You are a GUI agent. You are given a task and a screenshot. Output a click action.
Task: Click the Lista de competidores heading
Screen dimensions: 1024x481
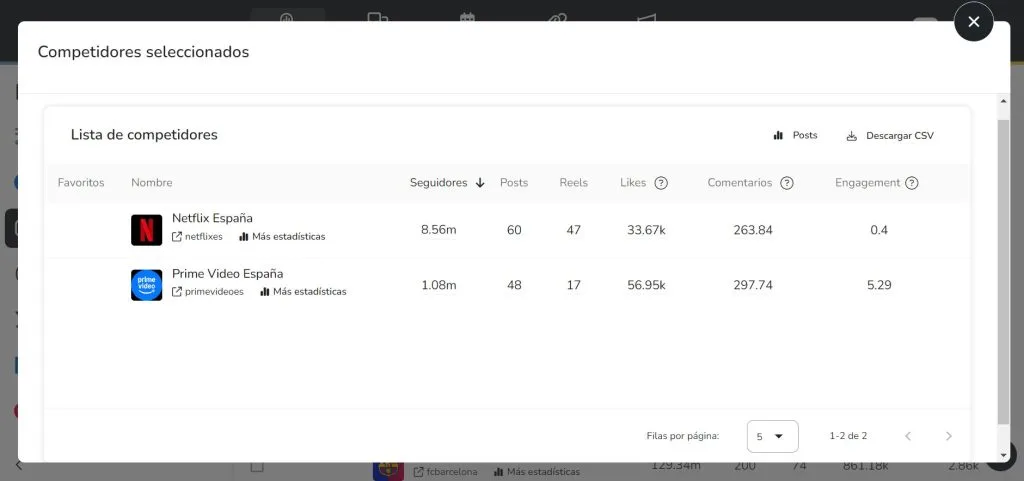point(144,135)
